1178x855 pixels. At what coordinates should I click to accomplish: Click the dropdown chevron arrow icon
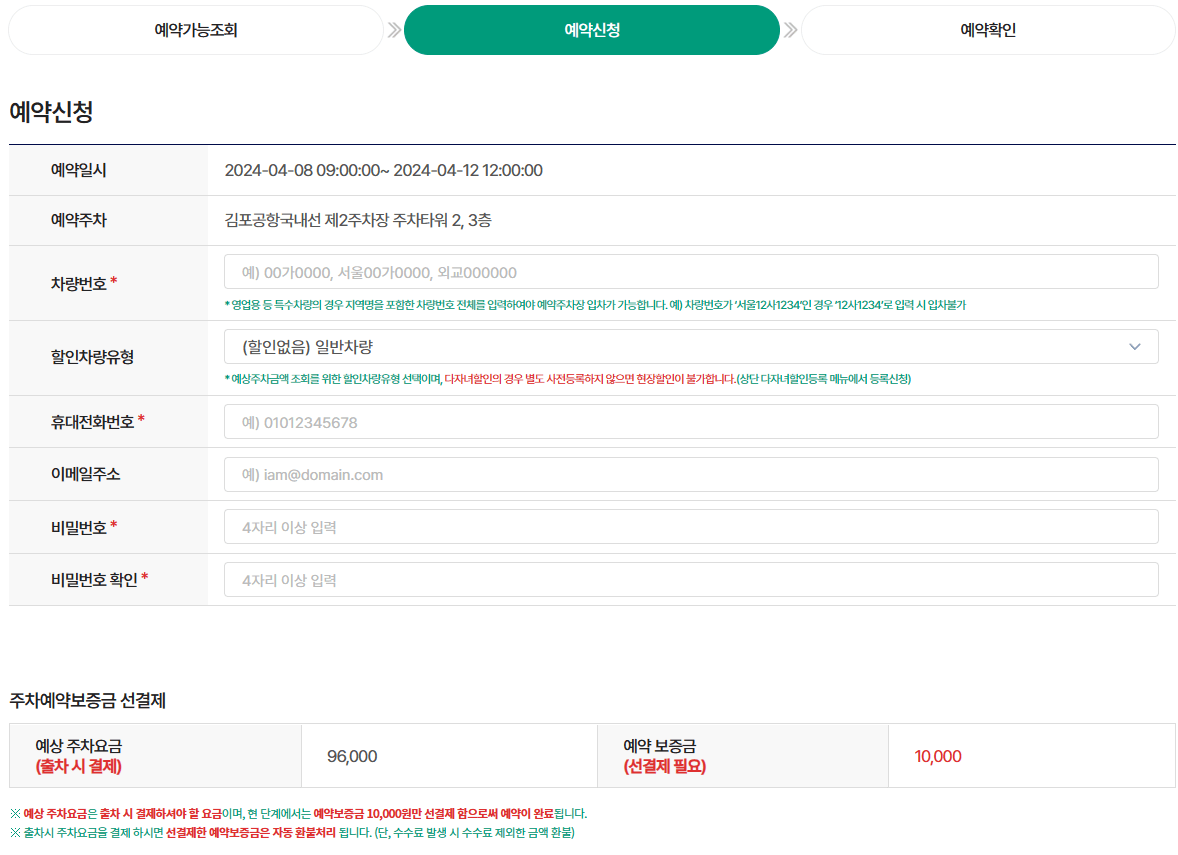pos(1134,346)
